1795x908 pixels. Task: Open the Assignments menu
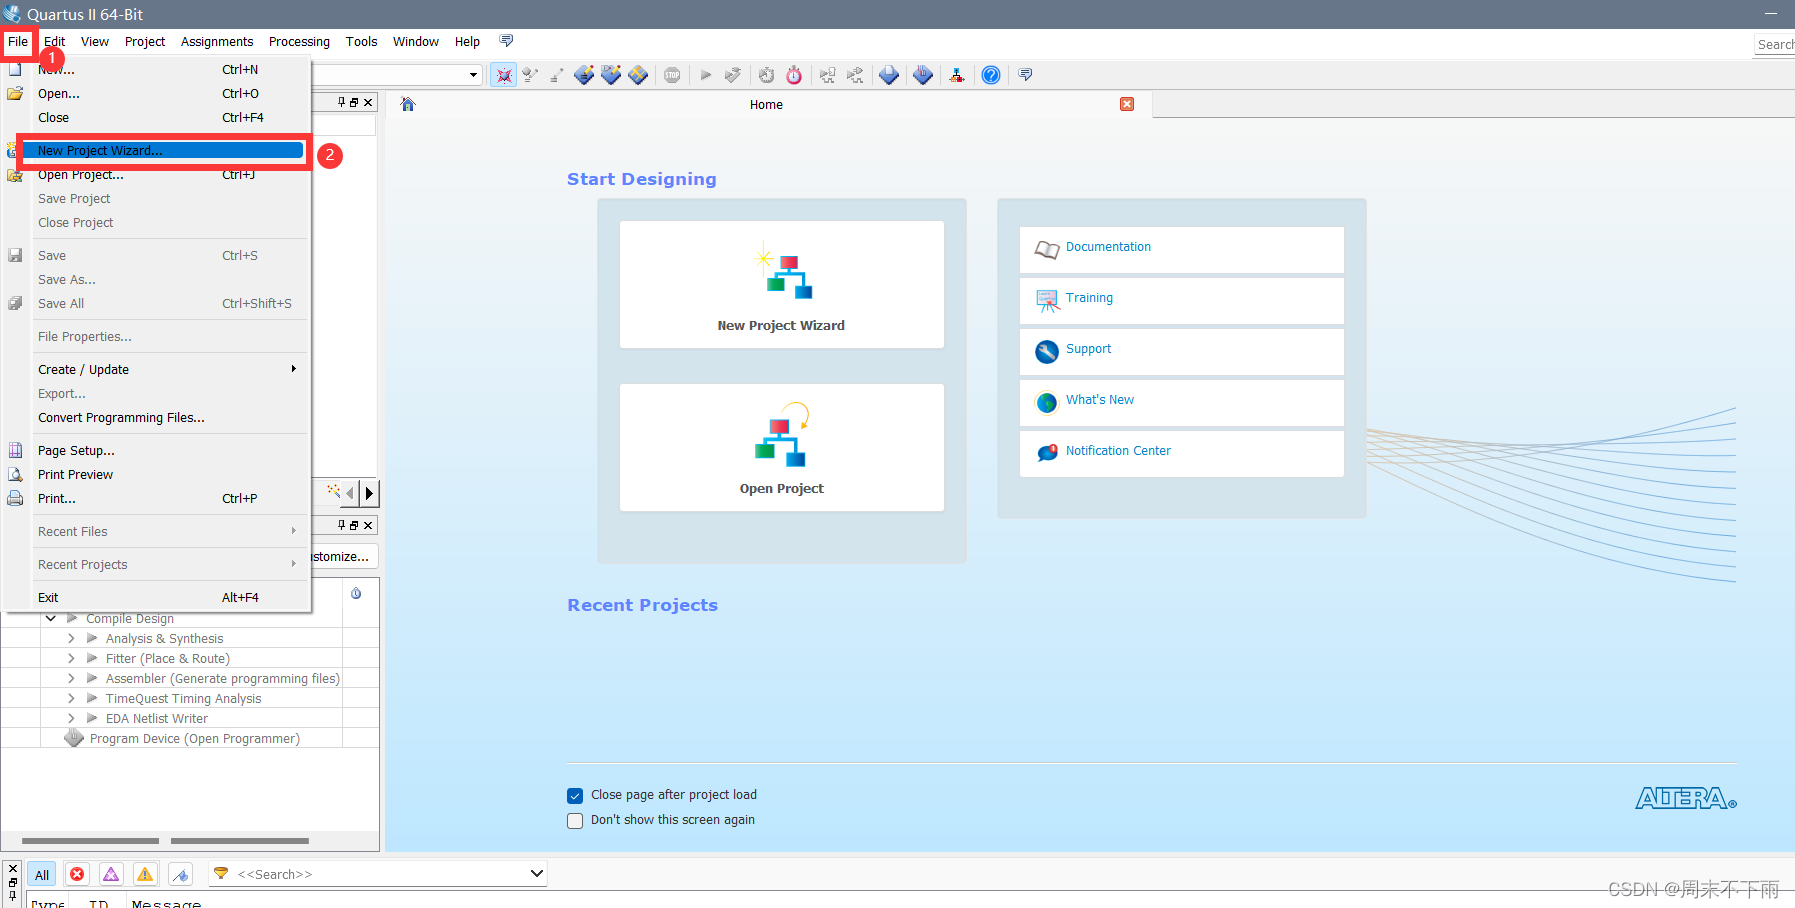click(x=217, y=41)
